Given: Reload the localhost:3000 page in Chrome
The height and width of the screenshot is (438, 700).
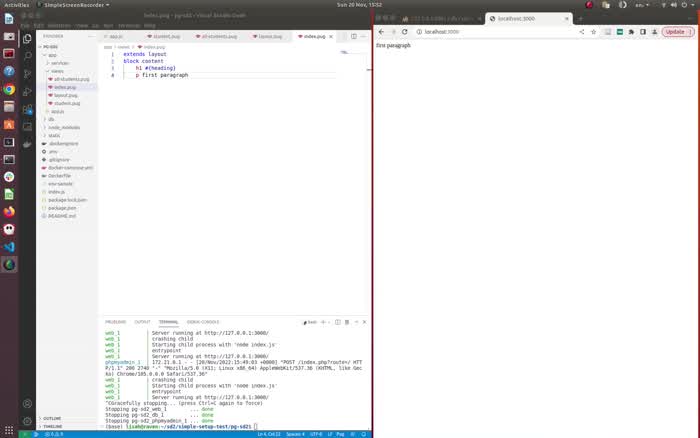Looking at the screenshot, I should (x=405, y=32).
